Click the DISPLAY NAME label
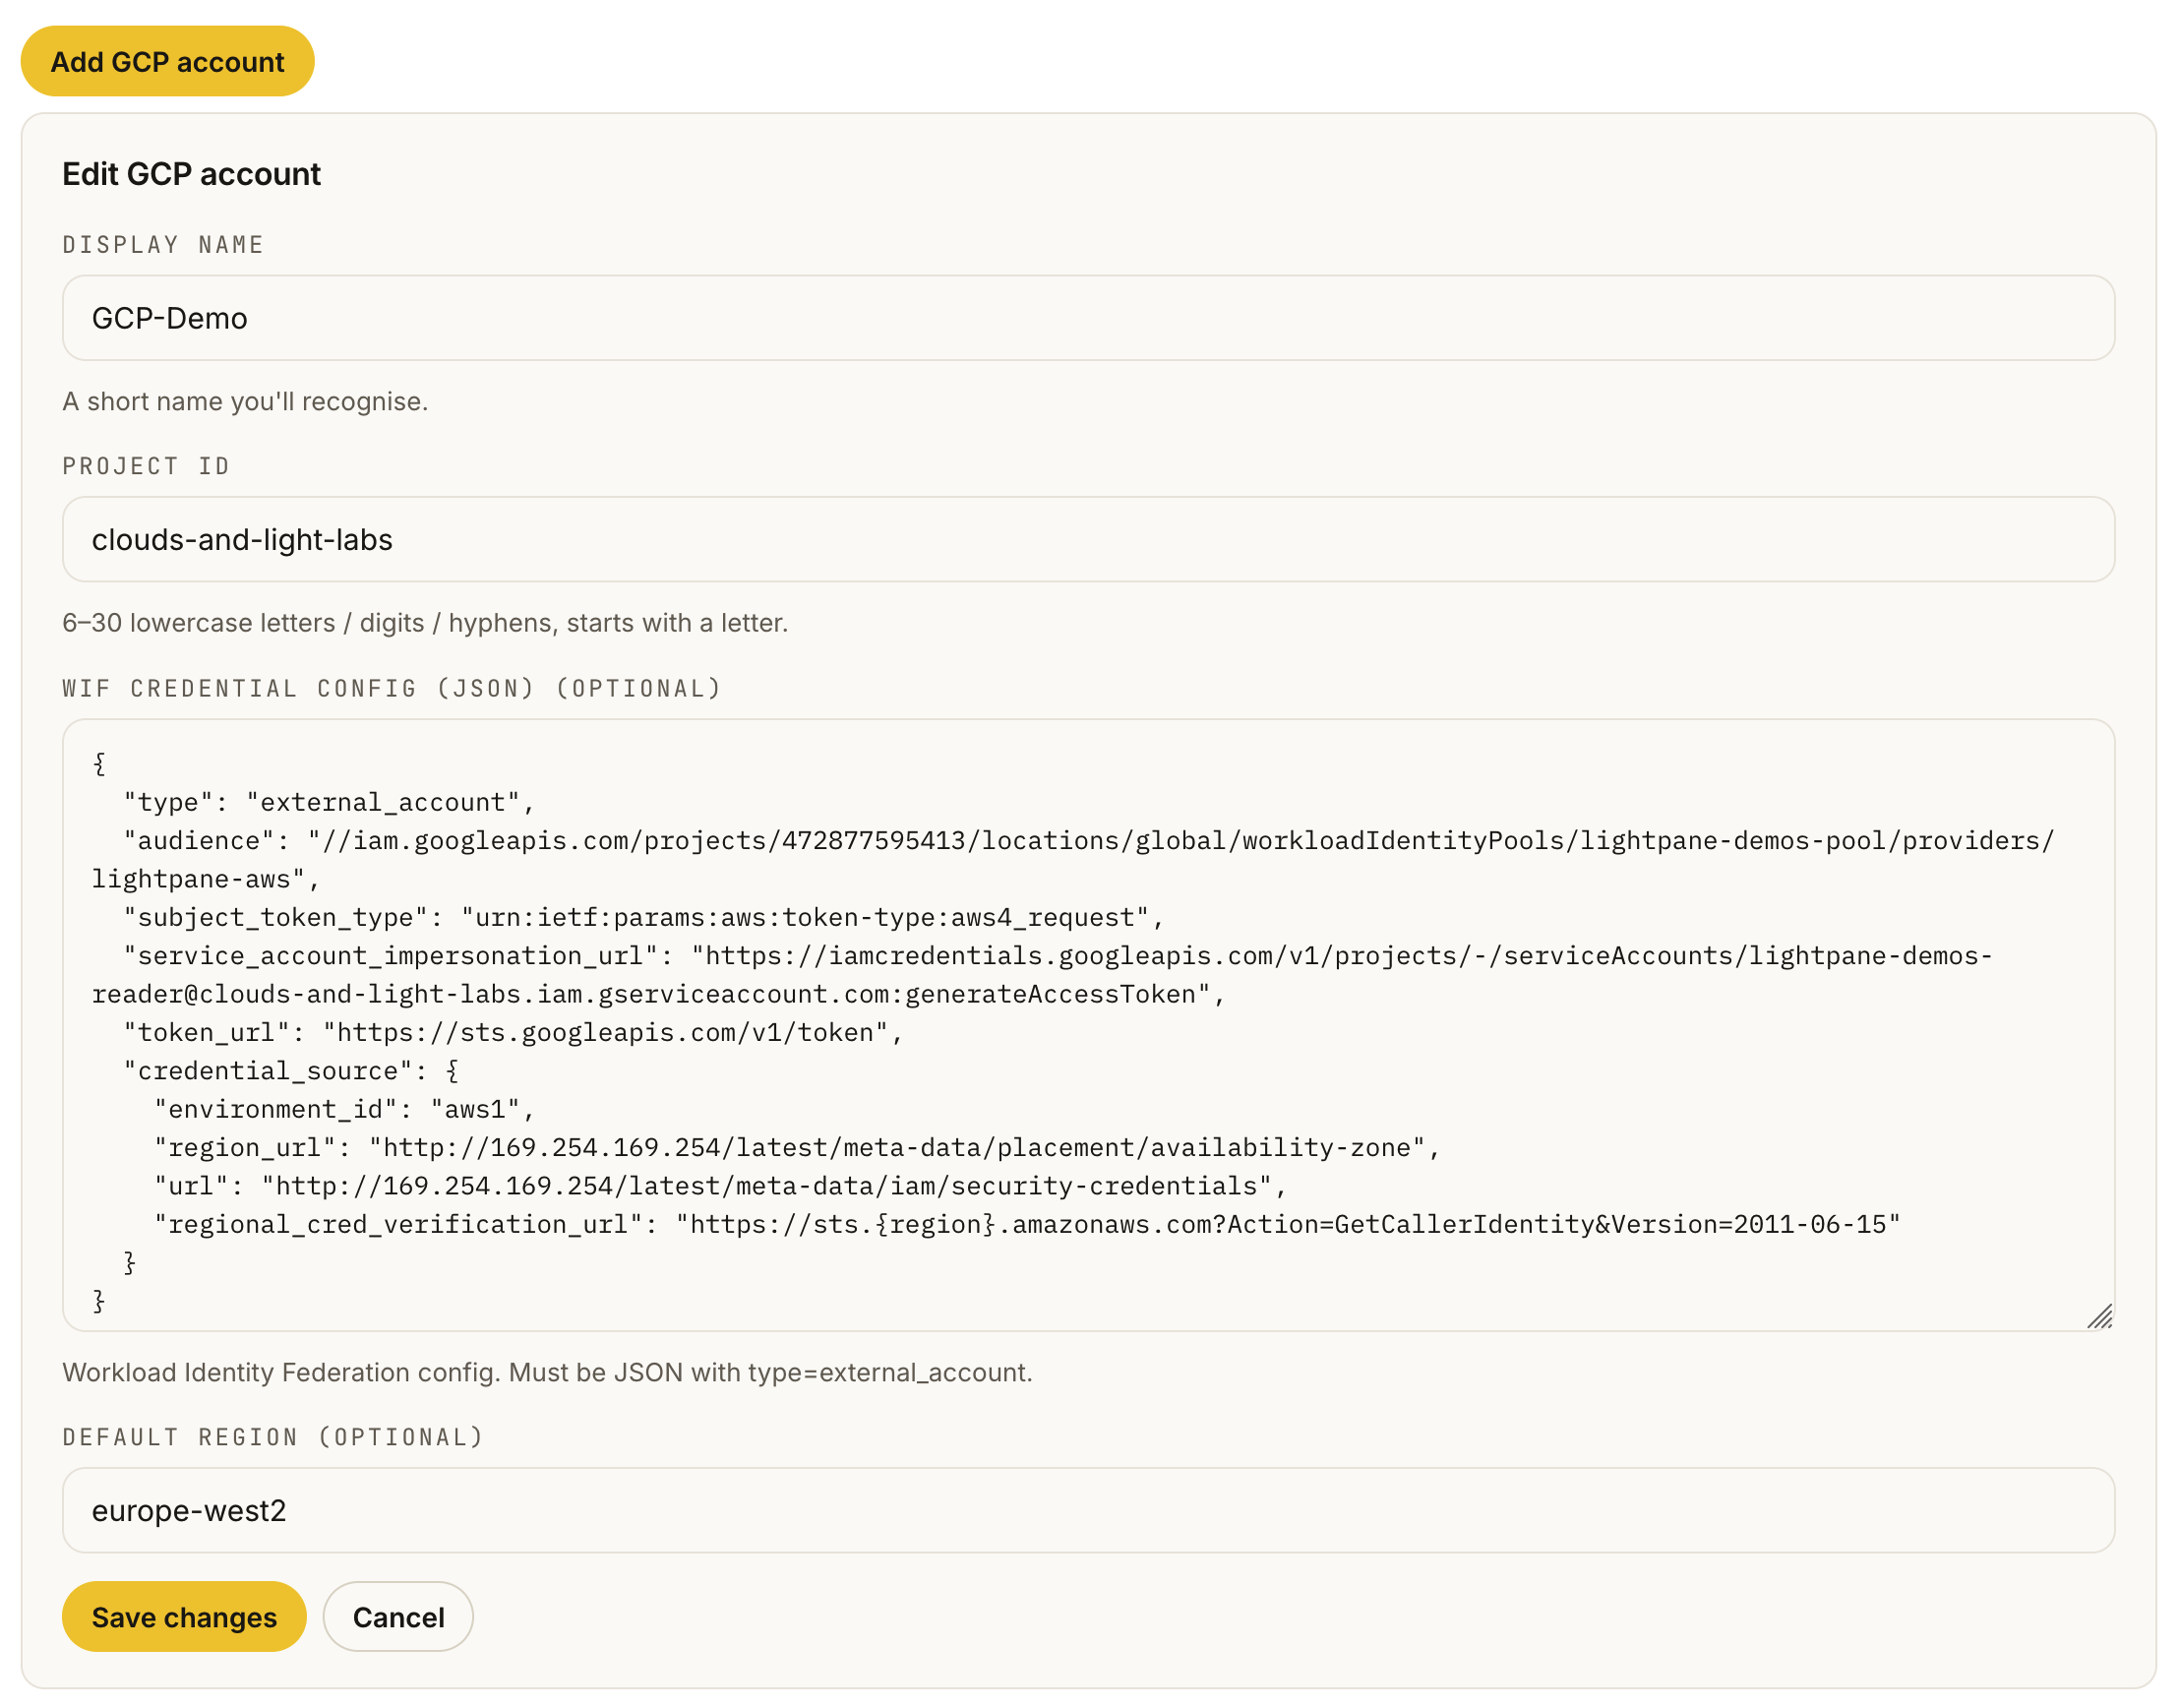Viewport: 2178px width, 1708px height. pyautogui.click(x=163, y=245)
